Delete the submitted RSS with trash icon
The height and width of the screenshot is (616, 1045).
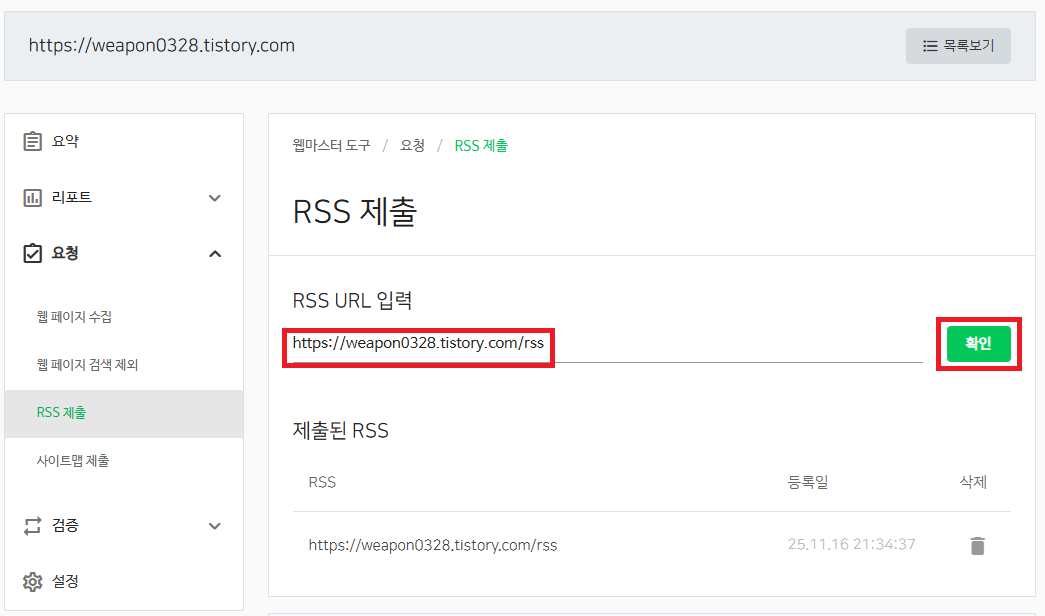click(x=977, y=545)
